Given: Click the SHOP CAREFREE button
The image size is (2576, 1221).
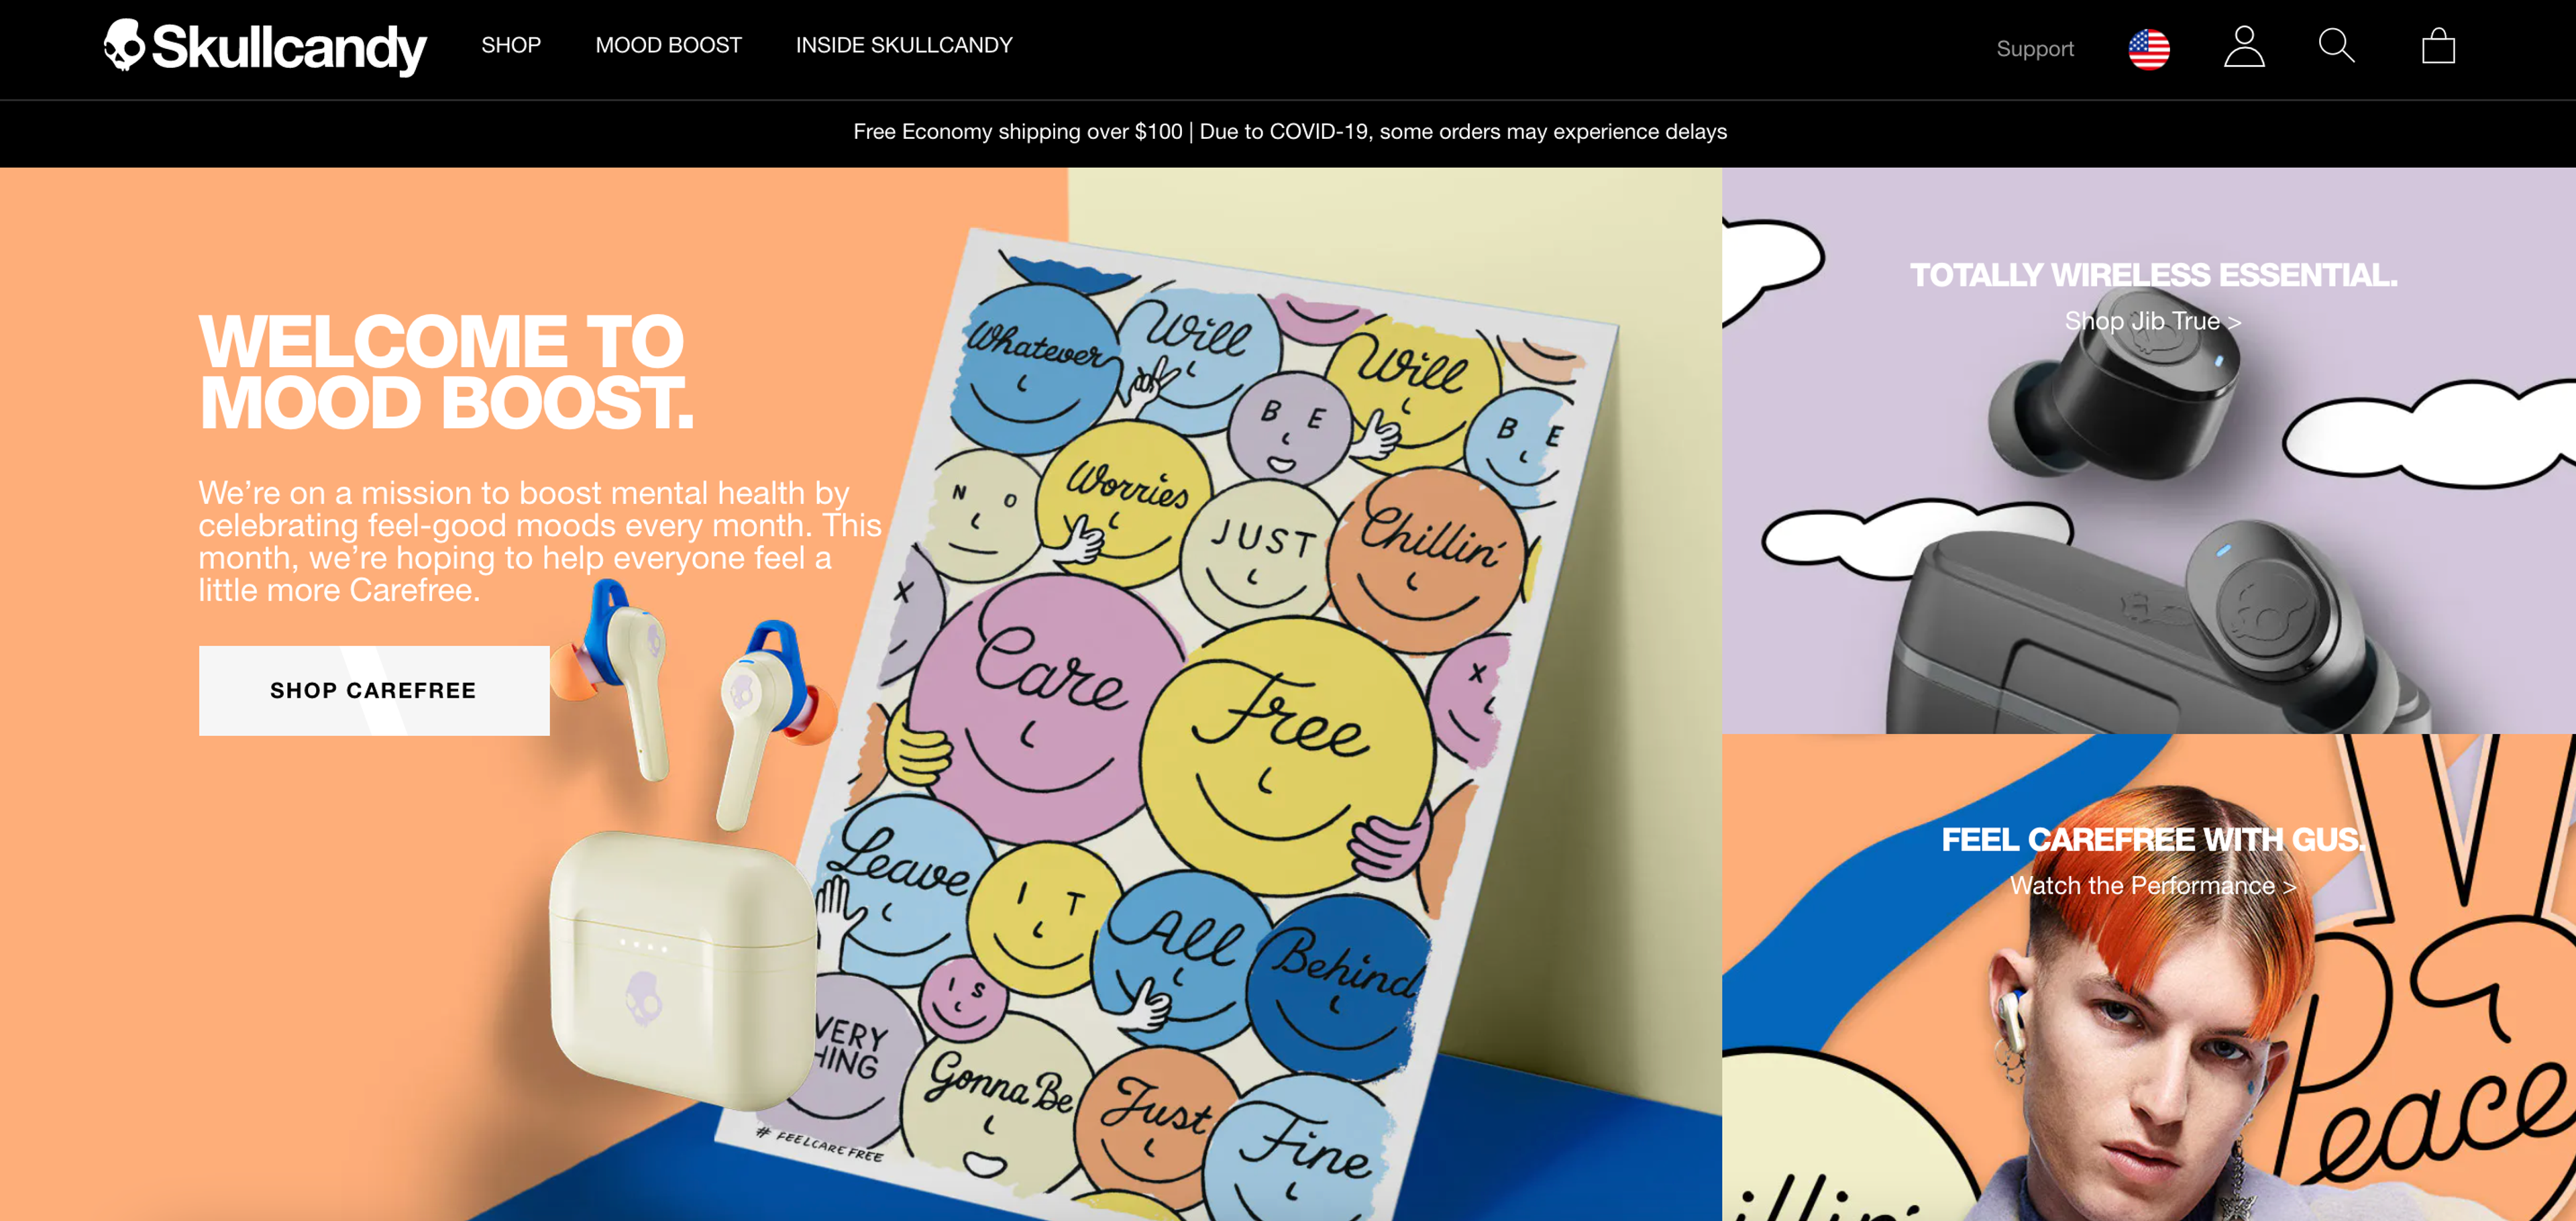Looking at the screenshot, I should tap(374, 690).
